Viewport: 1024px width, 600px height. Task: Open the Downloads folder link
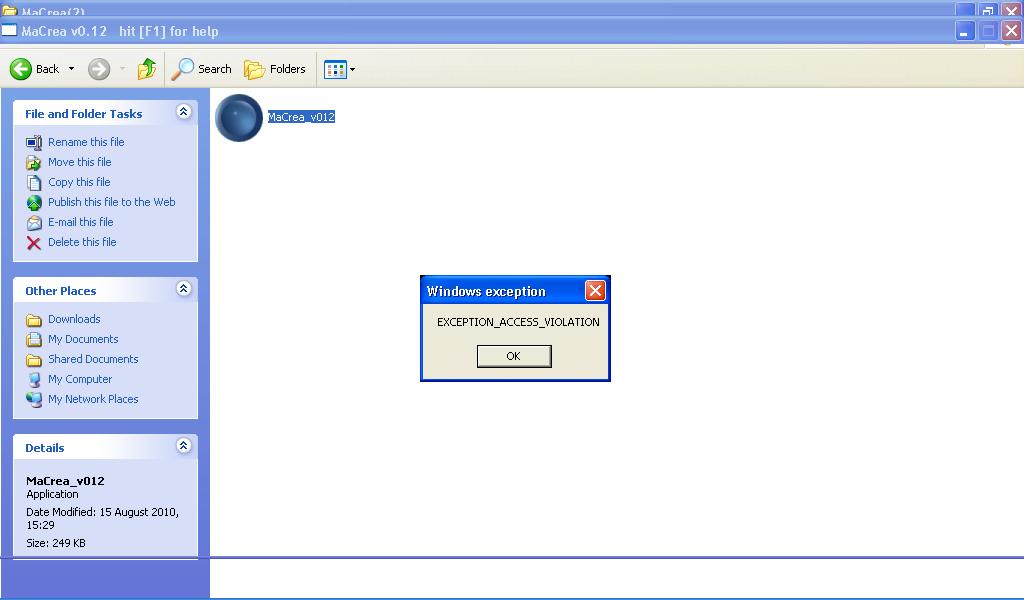point(74,319)
